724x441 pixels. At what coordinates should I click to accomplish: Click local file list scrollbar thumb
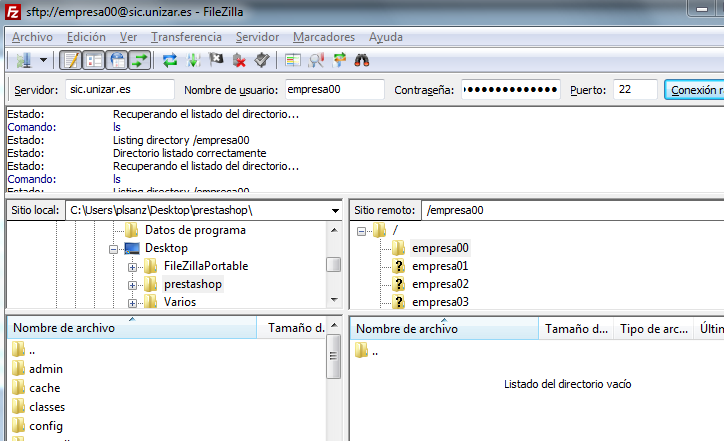pyautogui.click(x=333, y=356)
